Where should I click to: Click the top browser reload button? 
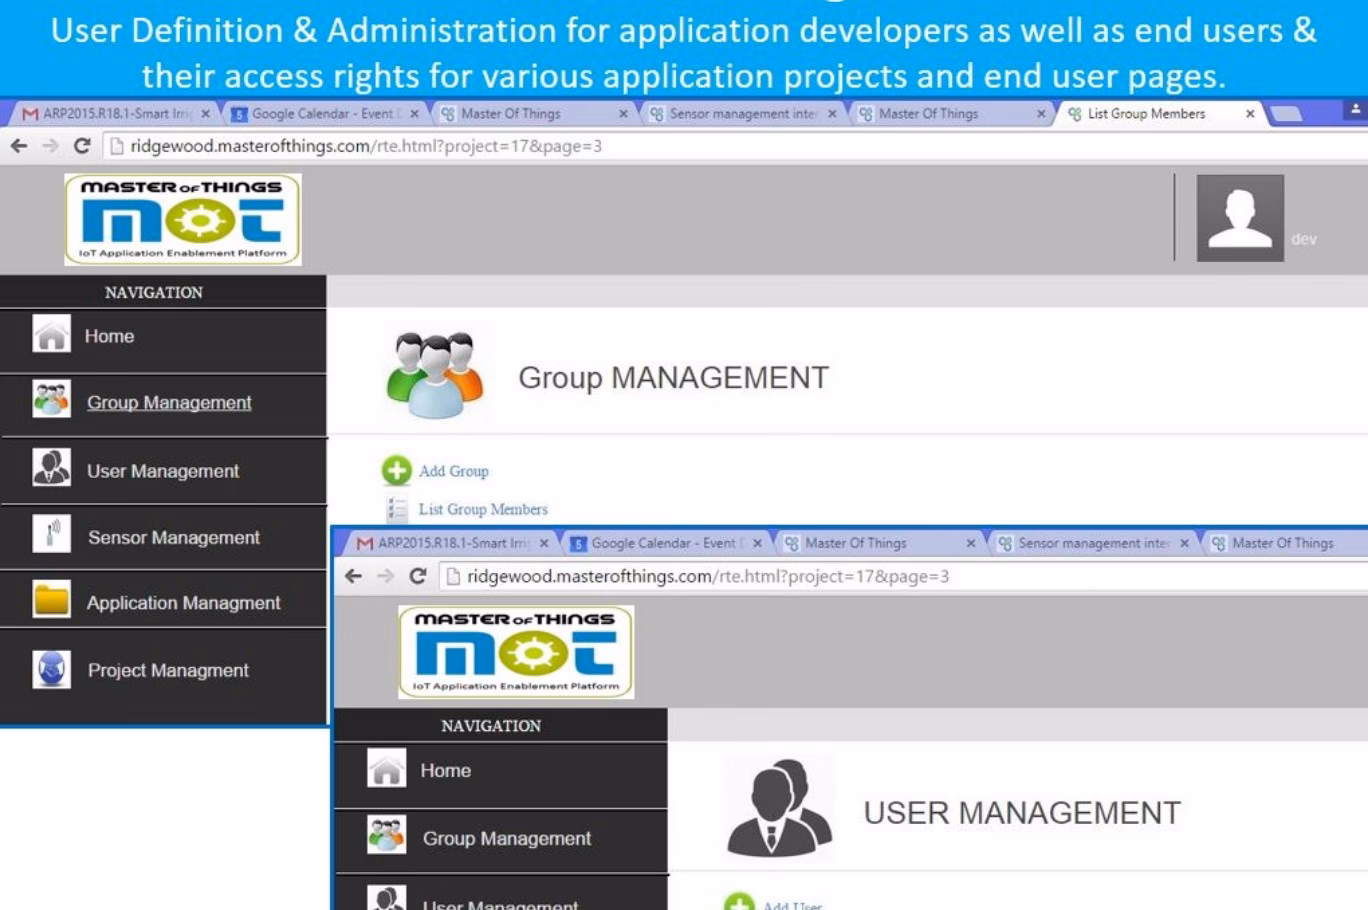[x=82, y=146]
